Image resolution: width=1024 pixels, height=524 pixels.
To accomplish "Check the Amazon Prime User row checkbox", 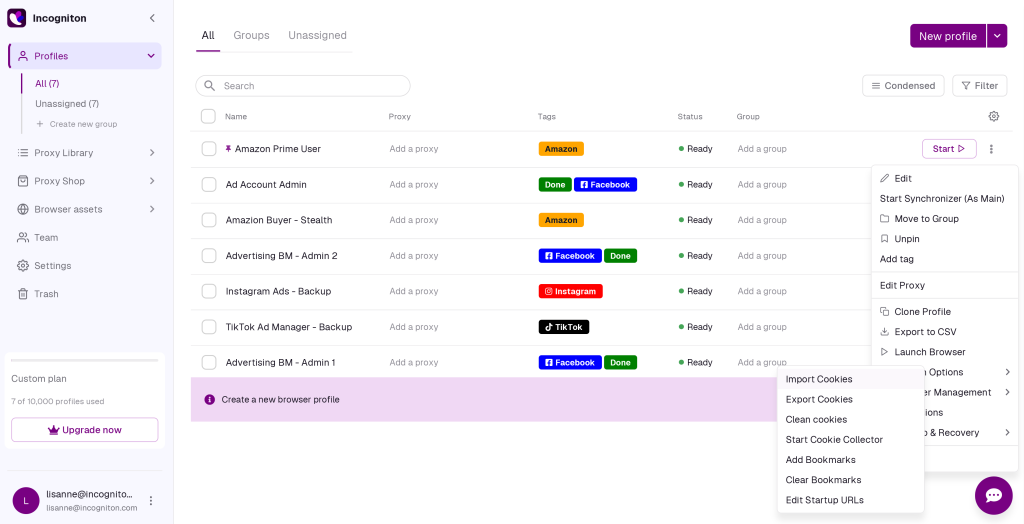I will [x=209, y=149].
